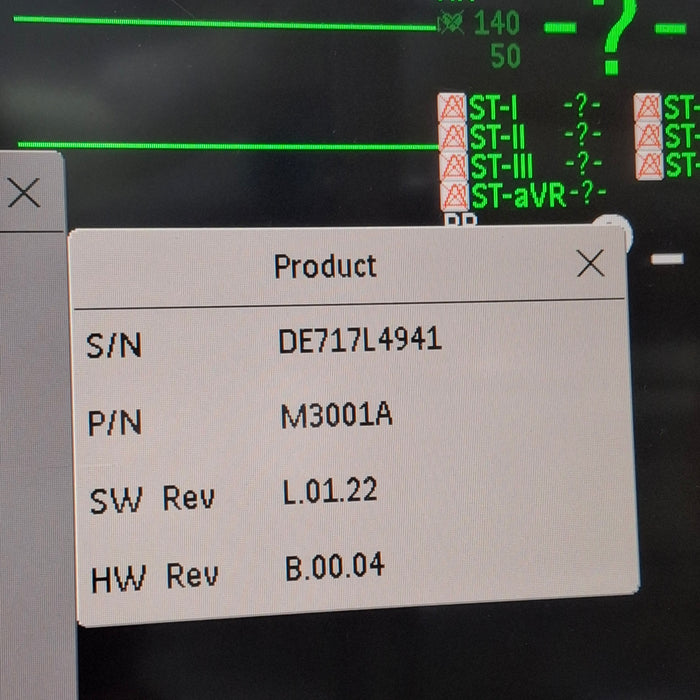Click the crossed bell icon beside 140
Screen dimensions: 700x700
click(451, 22)
